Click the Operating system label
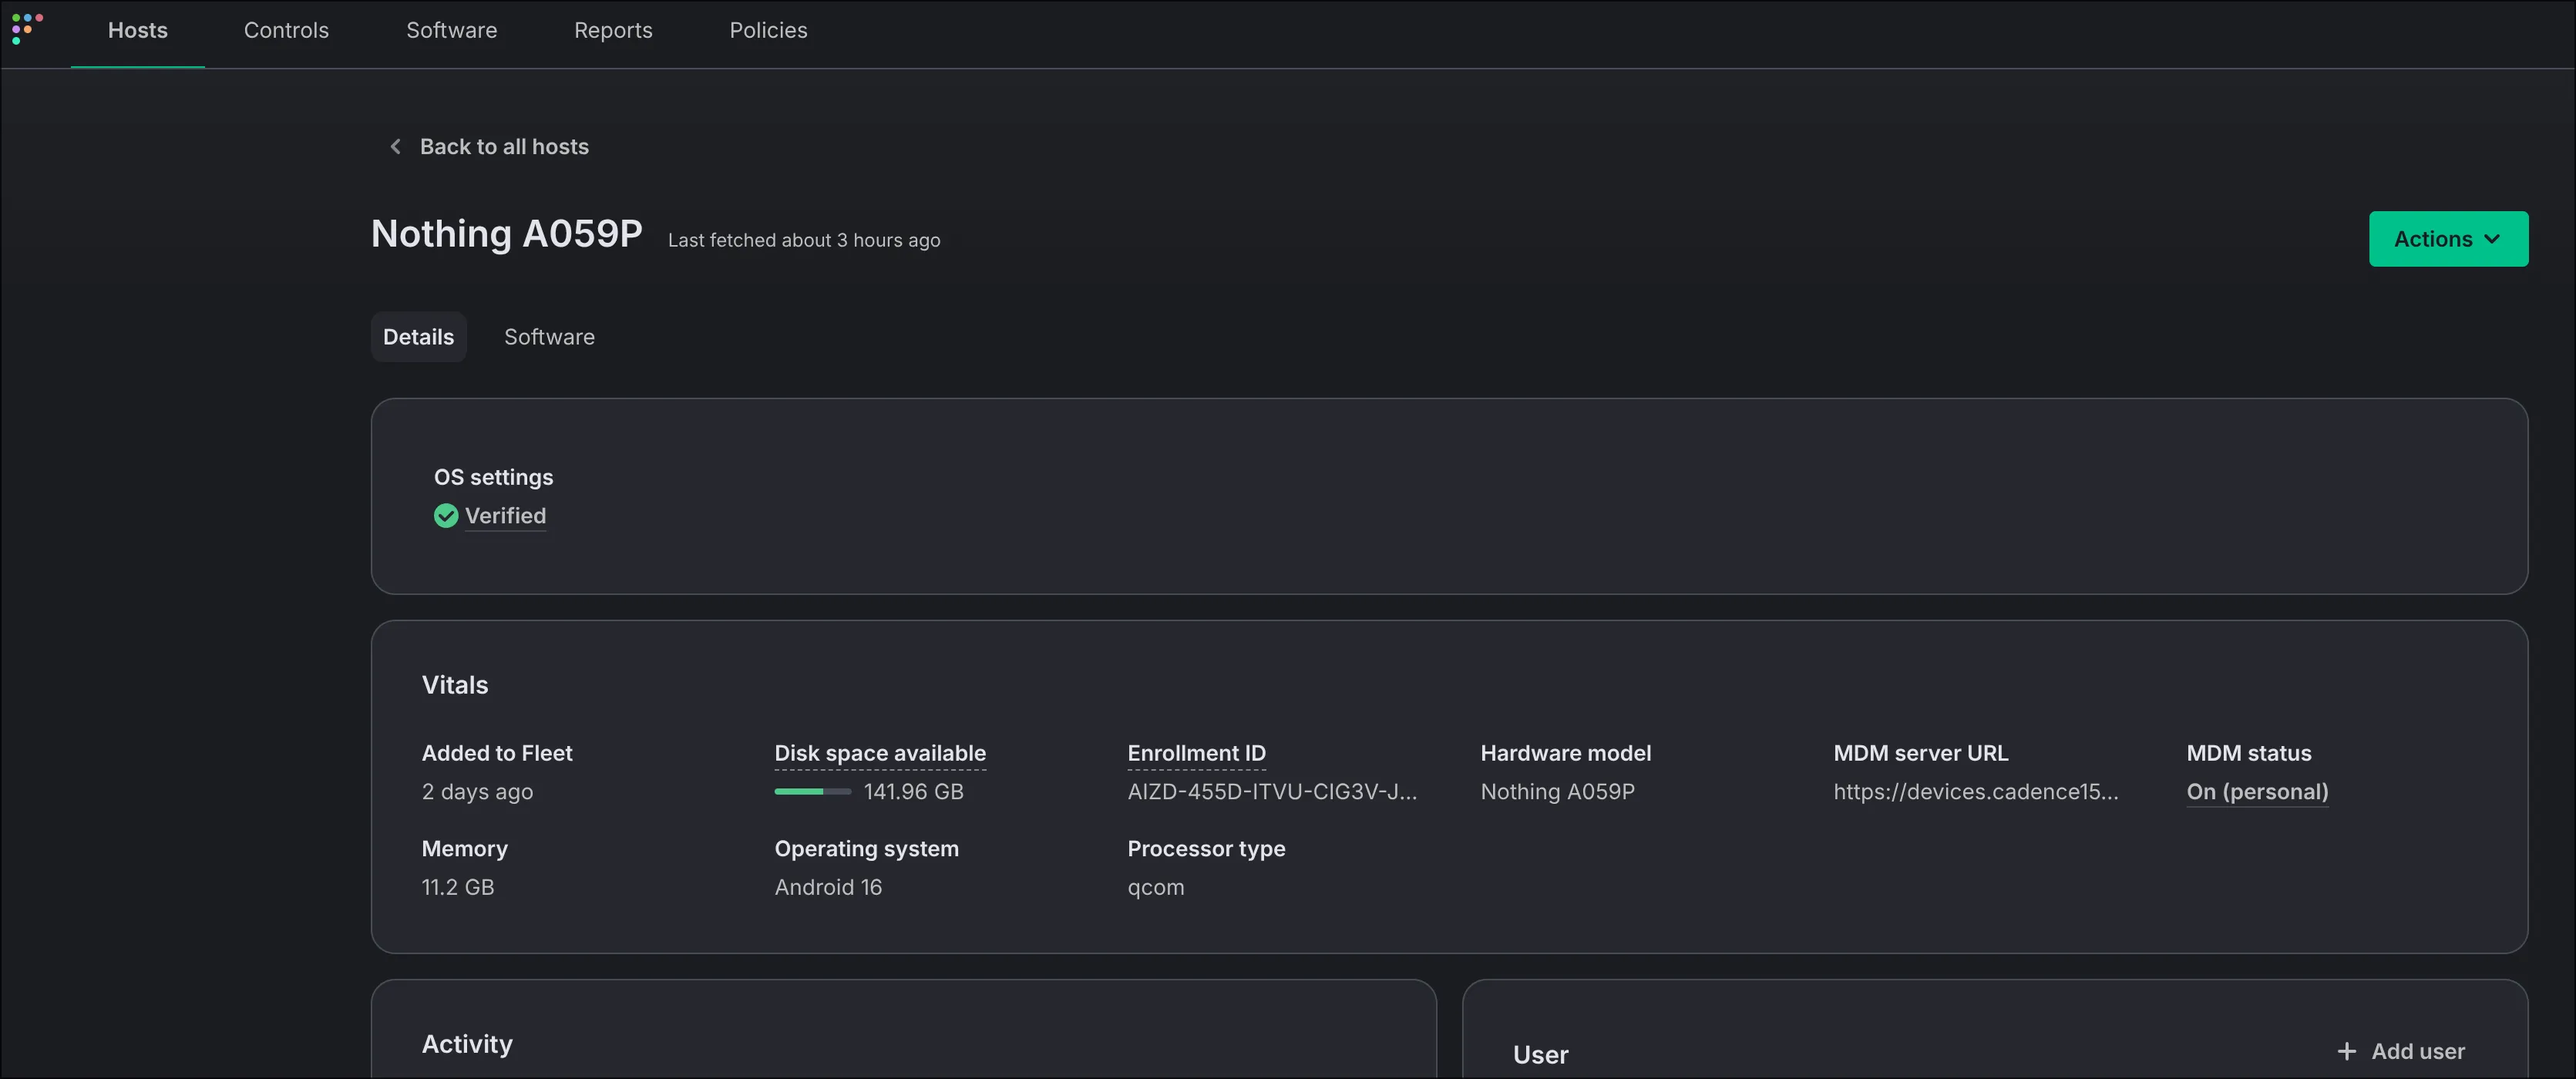The width and height of the screenshot is (2576, 1079). [x=866, y=849]
